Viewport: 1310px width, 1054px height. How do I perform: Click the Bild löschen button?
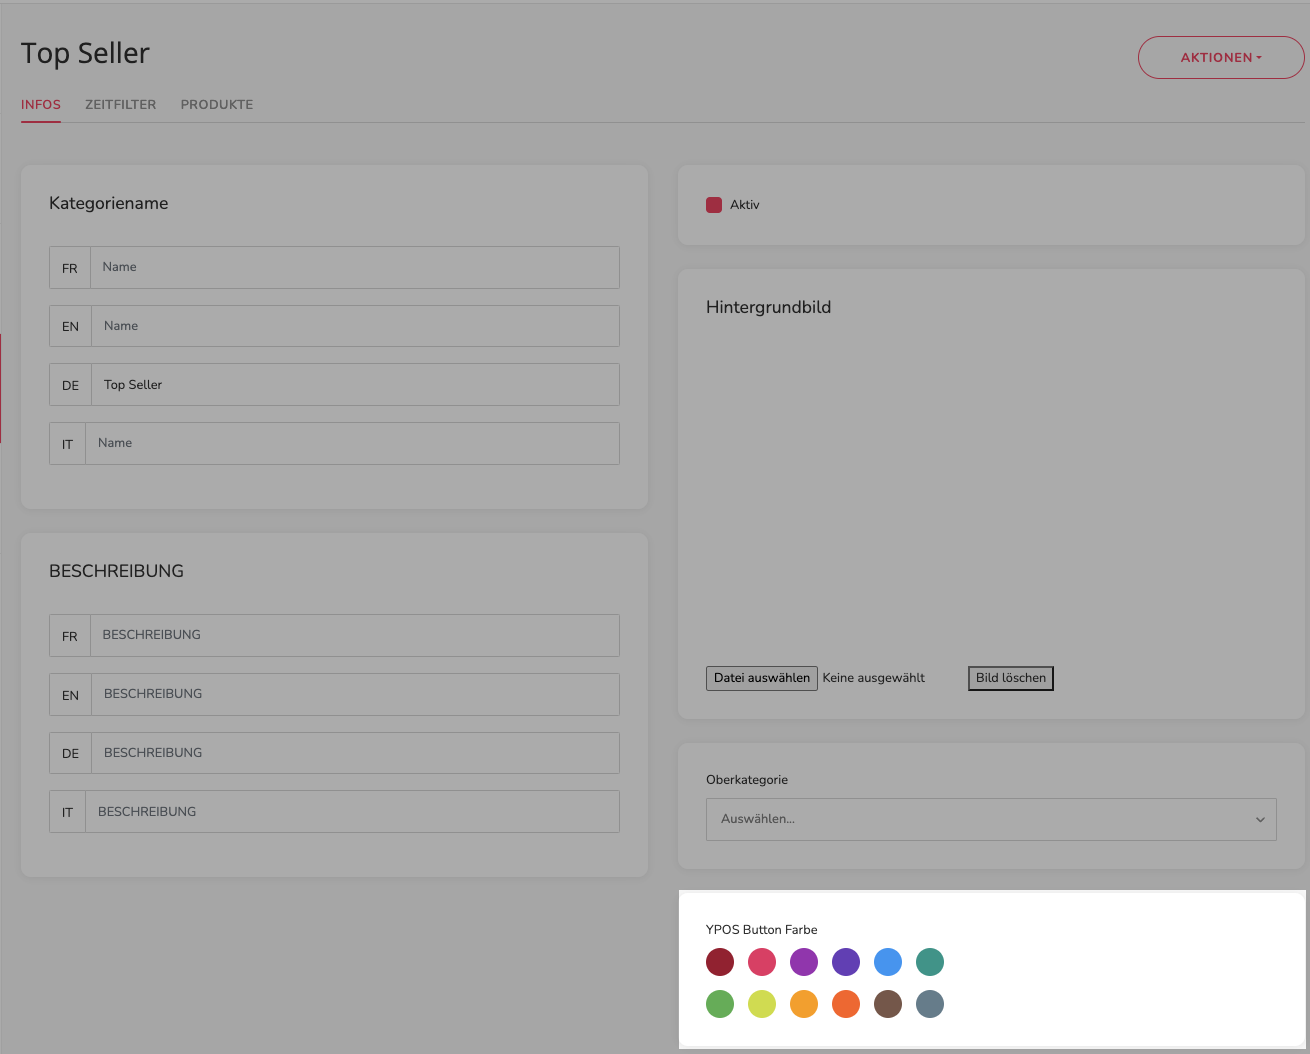coord(1011,678)
